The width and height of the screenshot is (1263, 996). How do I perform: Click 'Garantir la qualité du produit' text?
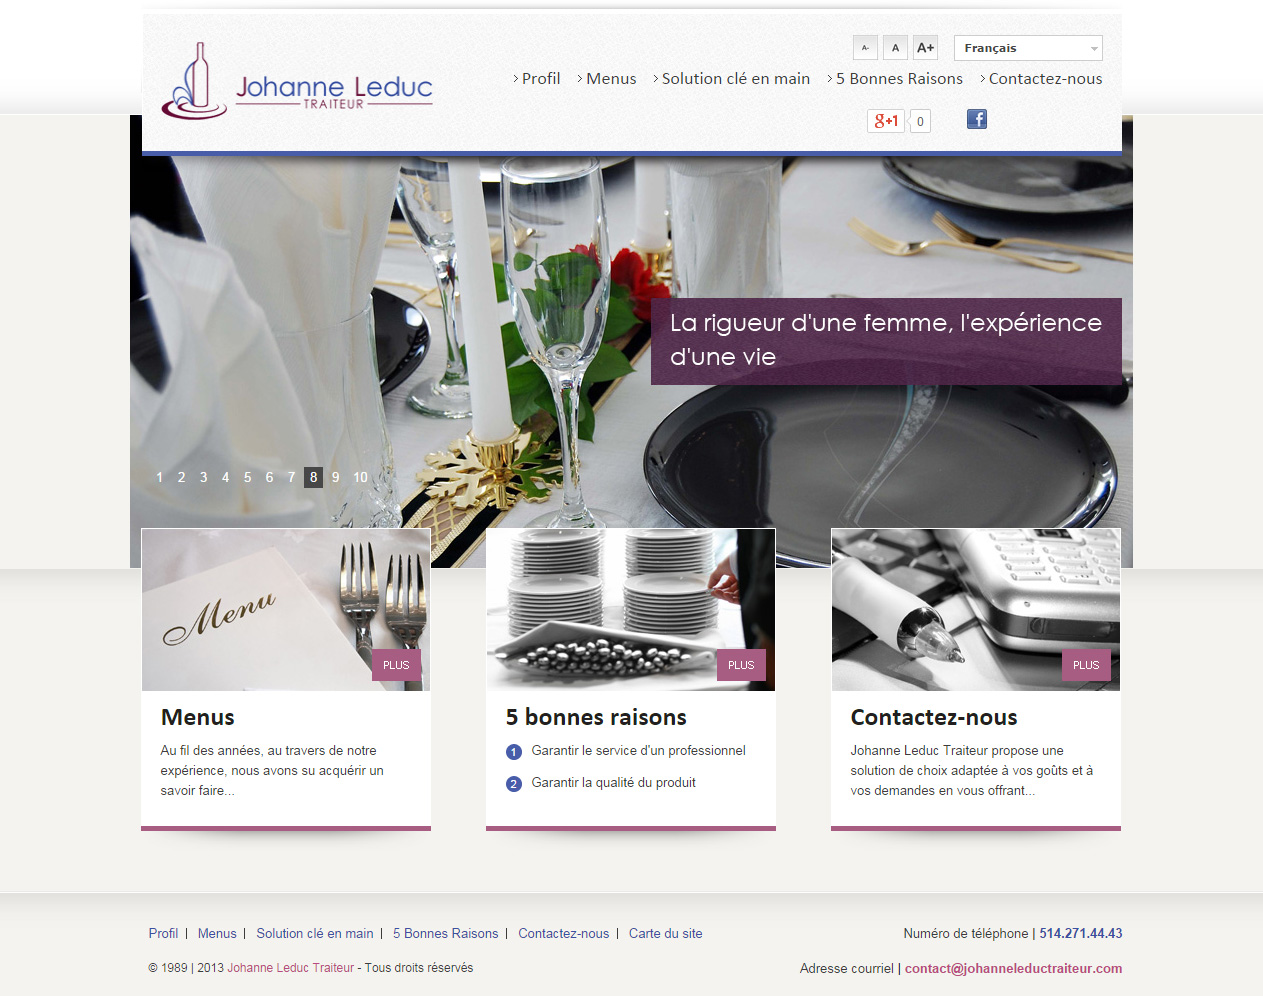pos(613,783)
